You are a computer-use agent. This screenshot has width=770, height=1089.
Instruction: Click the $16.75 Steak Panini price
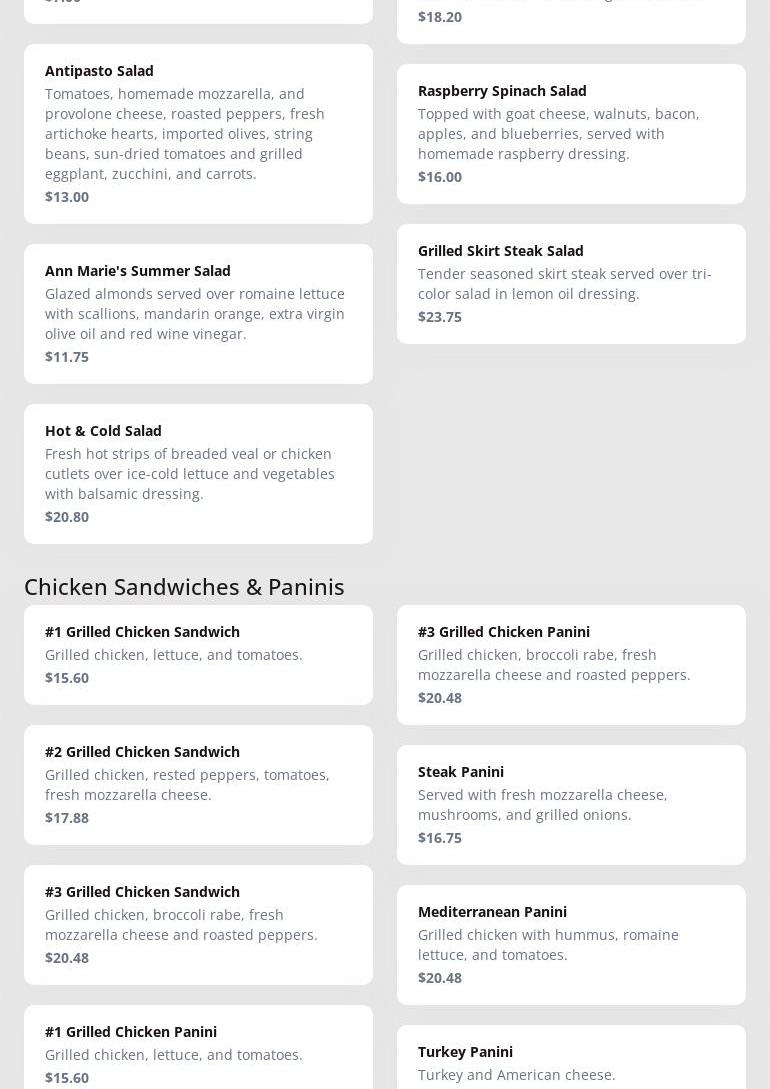click(x=440, y=838)
